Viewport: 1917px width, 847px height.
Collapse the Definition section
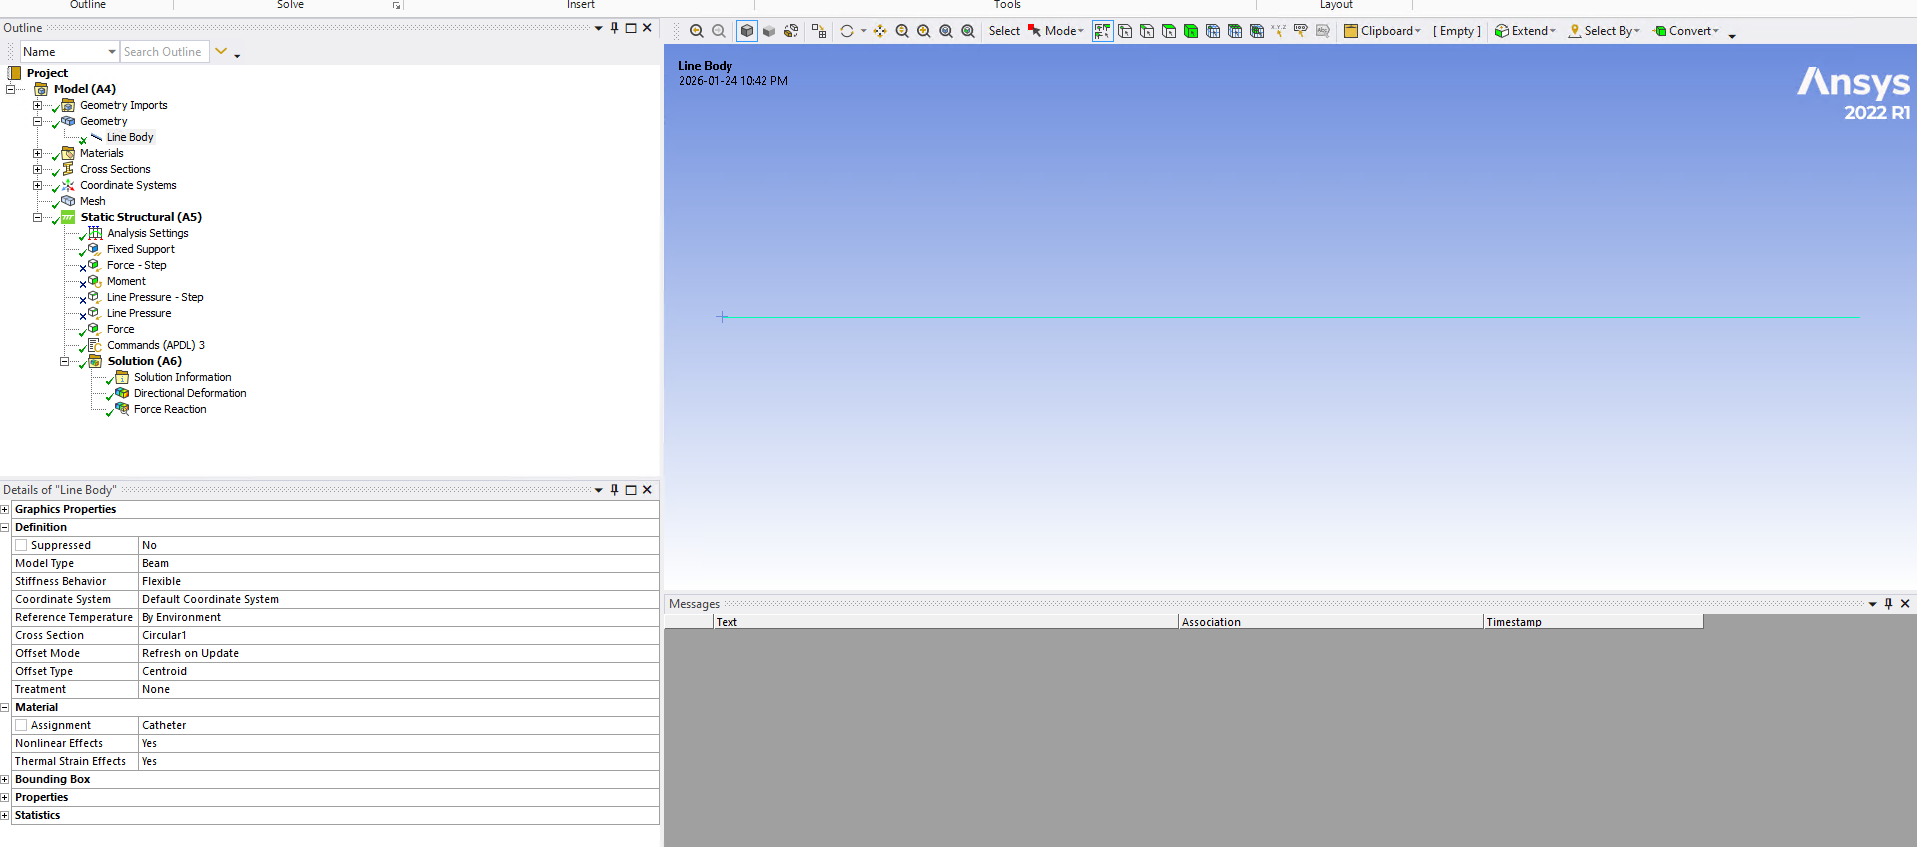point(5,527)
